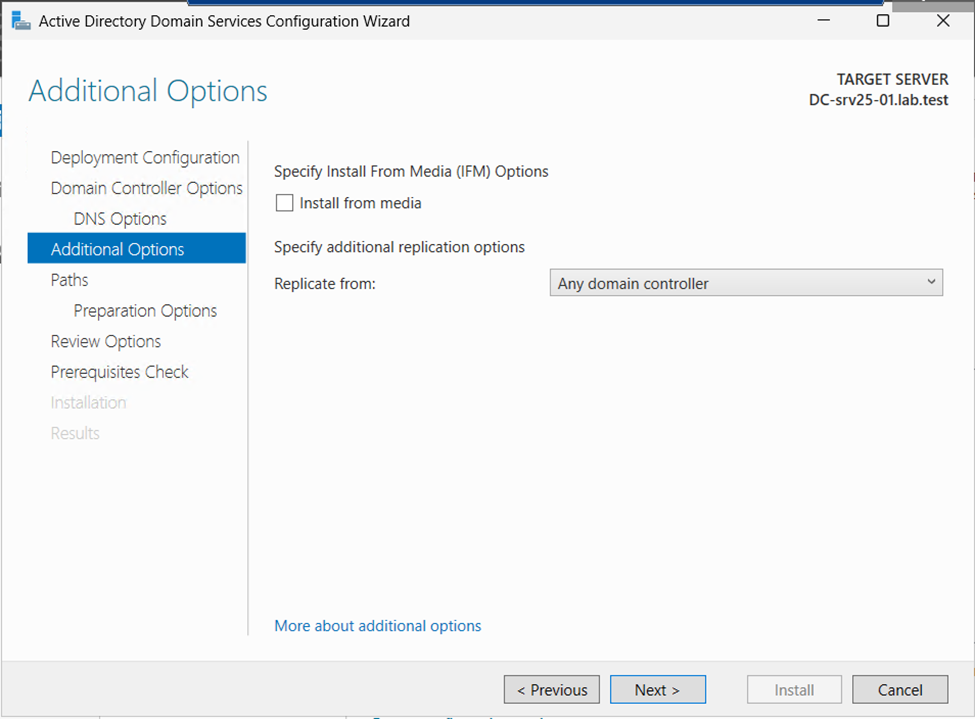Image resolution: width=975 pixels, height=719 pixels.
Task: Click the 'Replicate from:' label
Action: click(325, 284)
